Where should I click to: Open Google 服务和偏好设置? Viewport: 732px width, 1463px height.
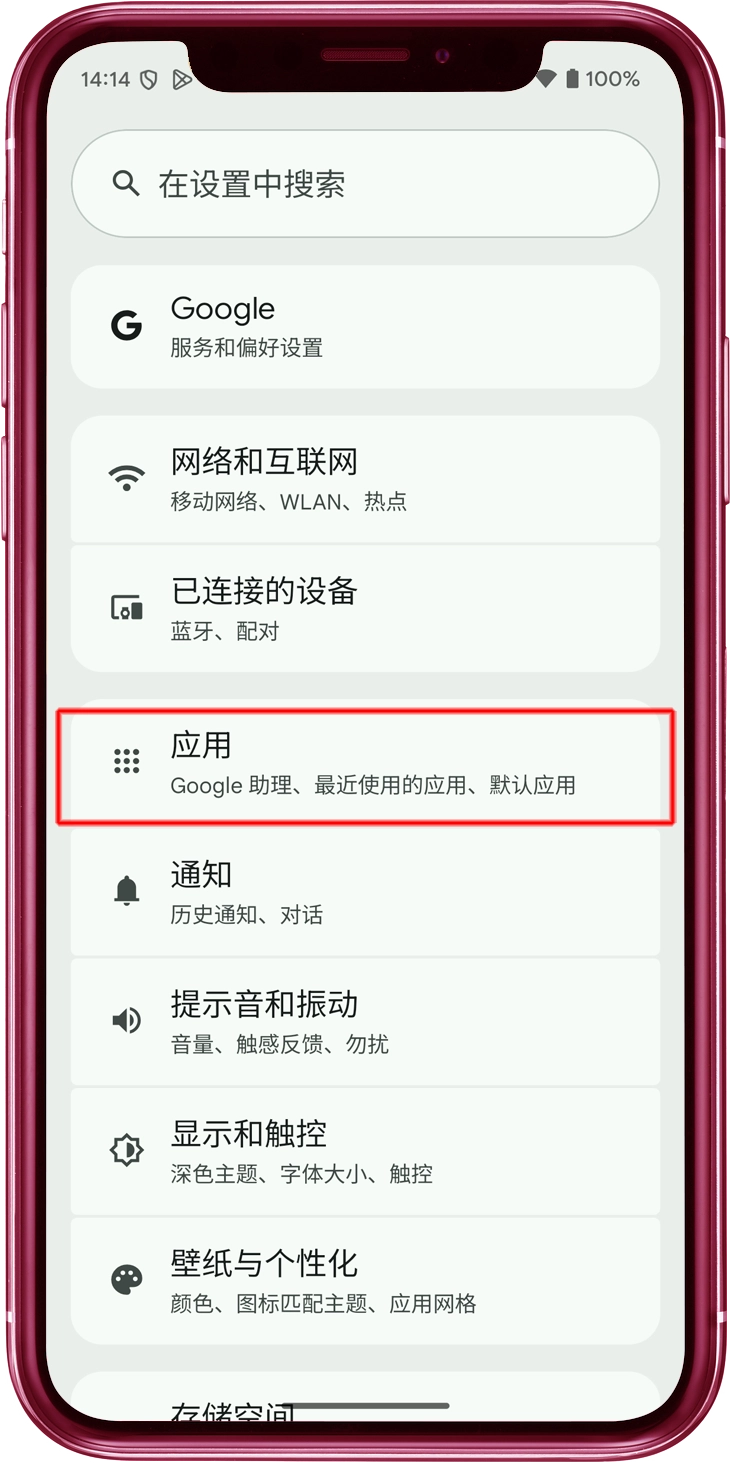click(x=365, y=326)
